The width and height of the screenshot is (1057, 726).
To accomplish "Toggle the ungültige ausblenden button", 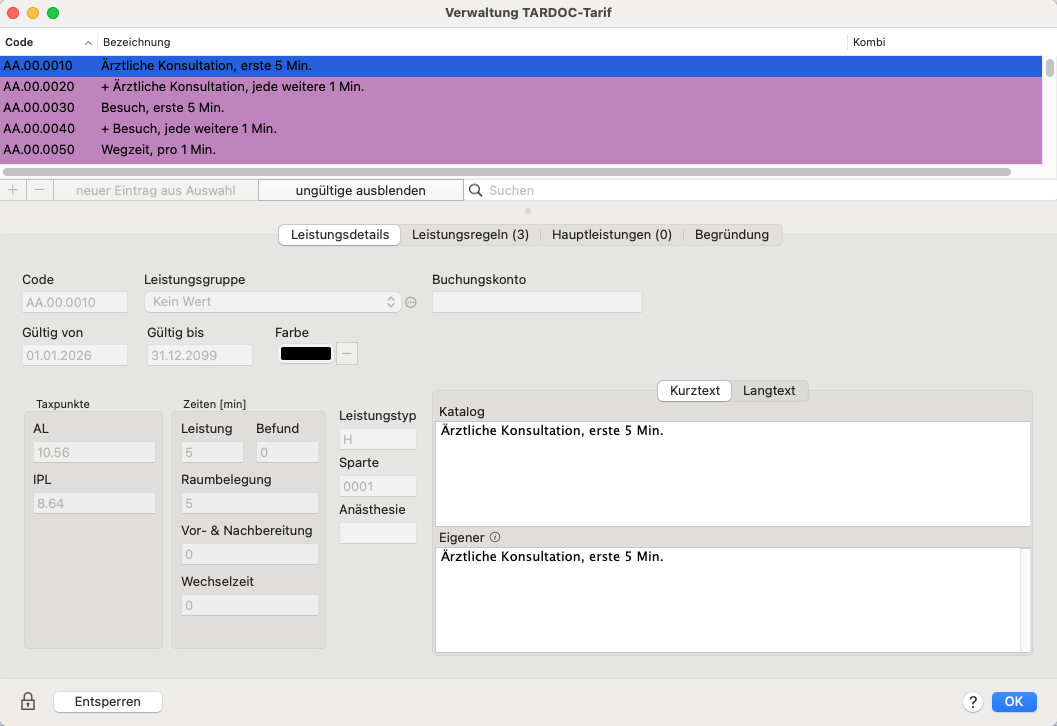I will pos(360,190).
